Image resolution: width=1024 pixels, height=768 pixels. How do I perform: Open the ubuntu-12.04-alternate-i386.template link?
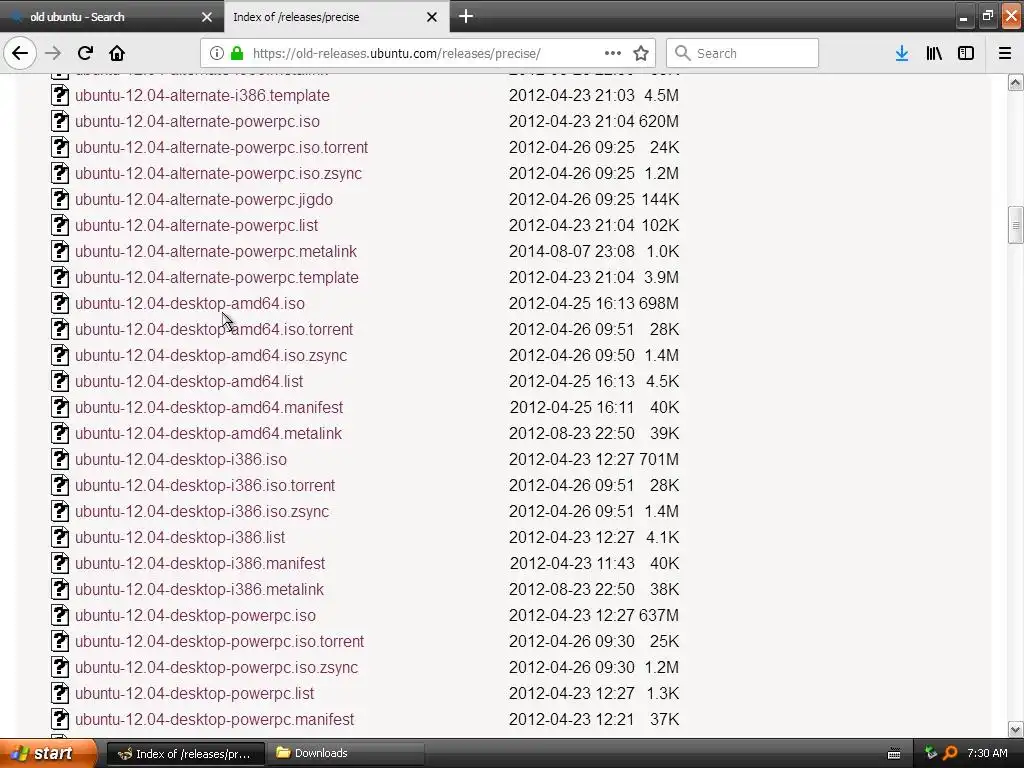(x=202, y=95)
